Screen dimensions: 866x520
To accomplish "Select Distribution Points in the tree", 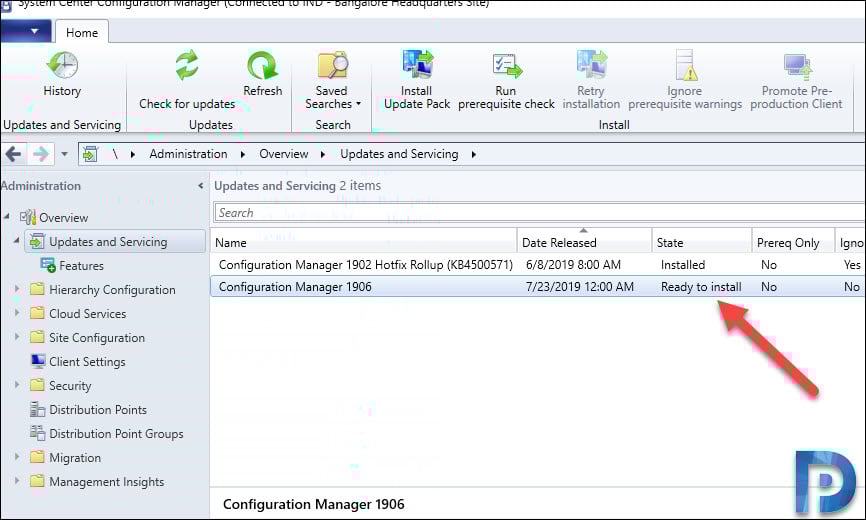I will pyautogui.click(x=98, y=410).
